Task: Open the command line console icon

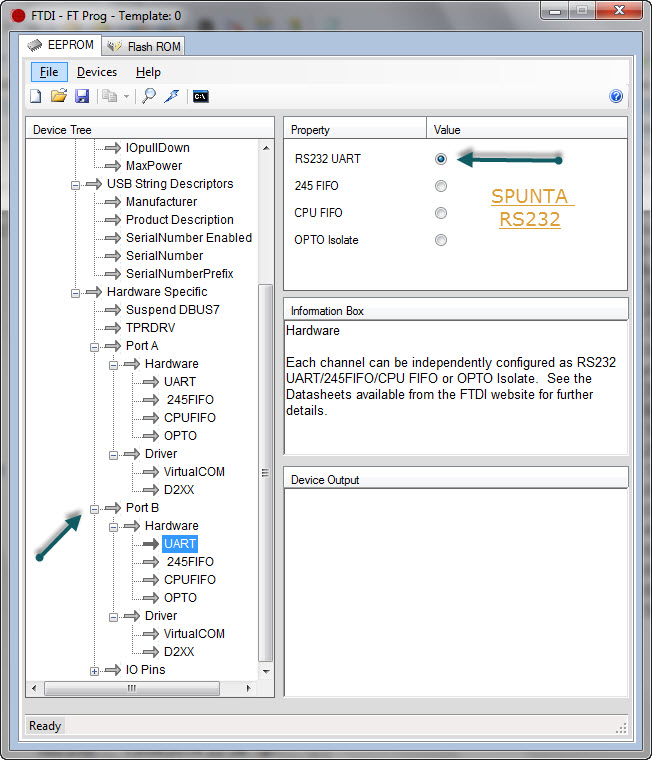Action: [201, 96]
